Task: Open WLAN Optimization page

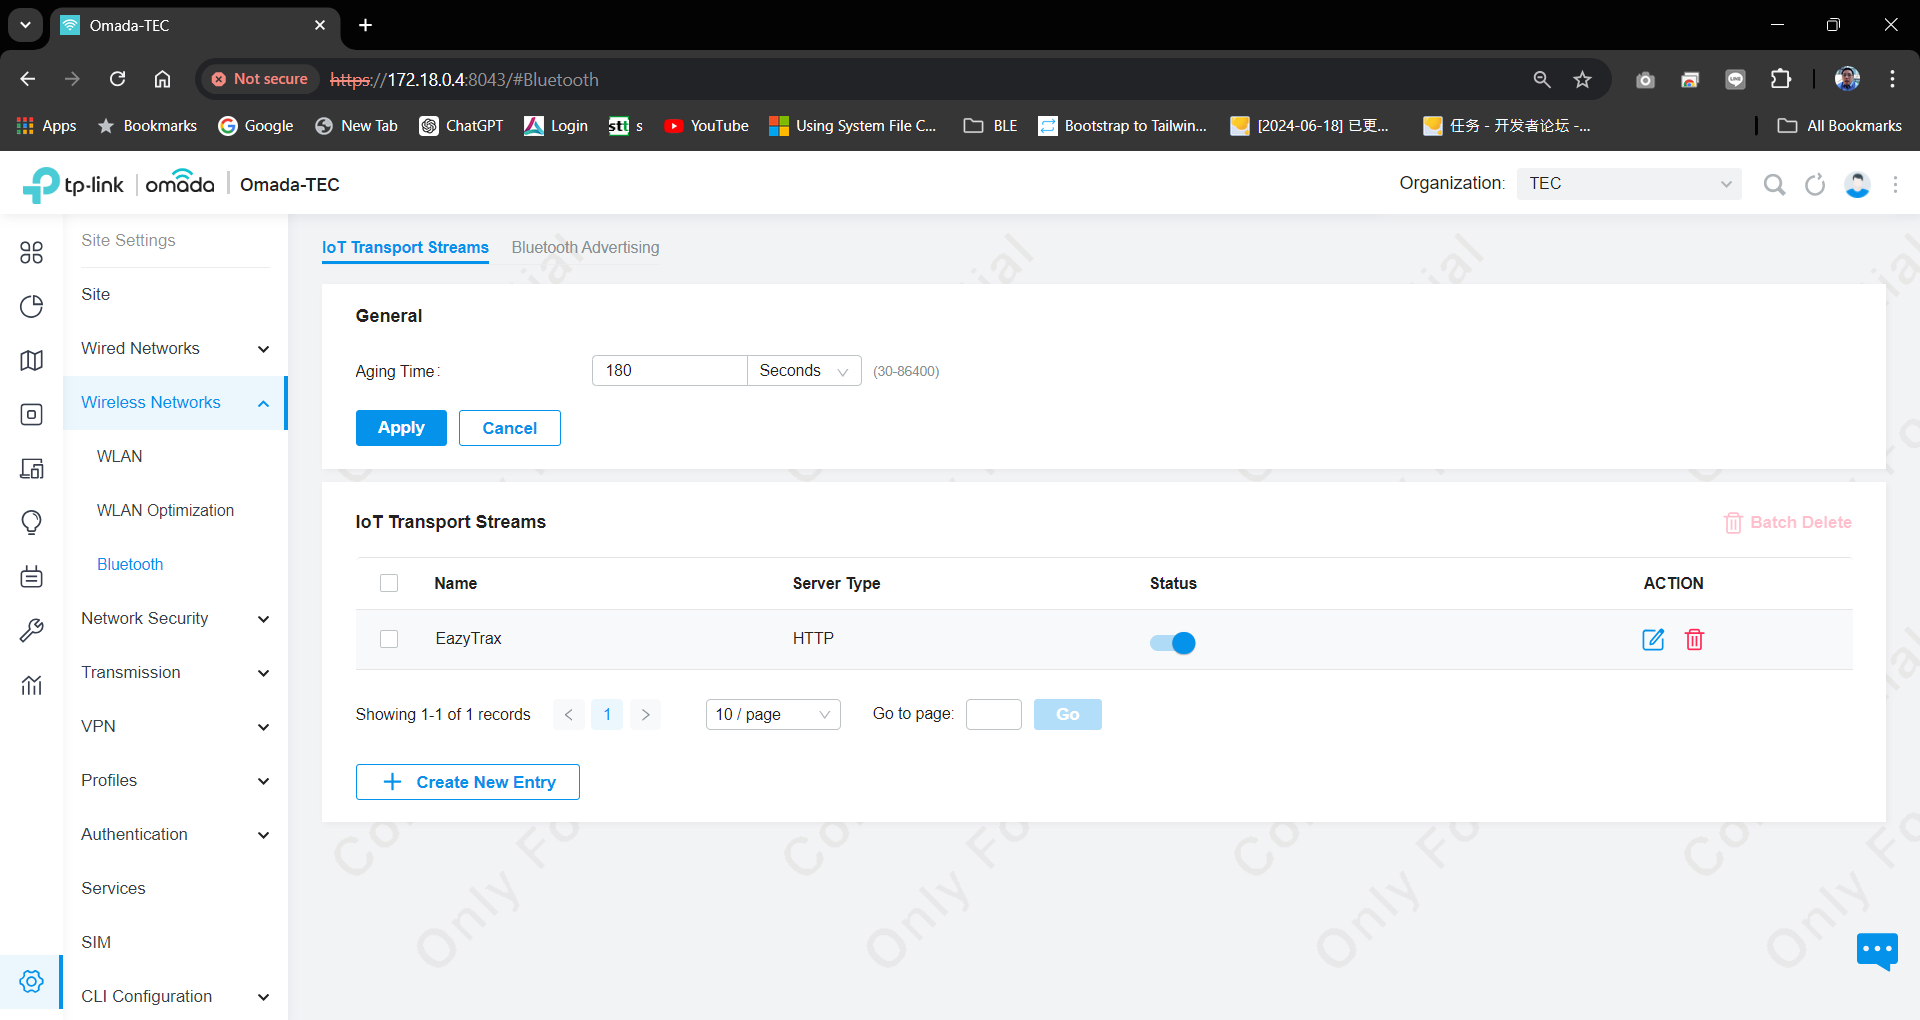Action: click(165, 510)
